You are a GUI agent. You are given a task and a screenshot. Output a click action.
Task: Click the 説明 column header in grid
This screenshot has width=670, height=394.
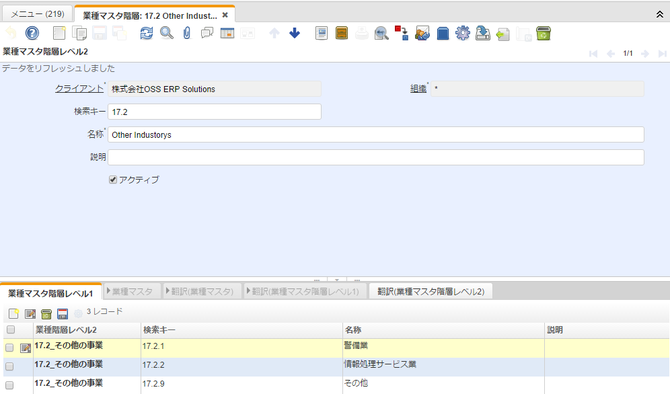click(x=607, y=330)
